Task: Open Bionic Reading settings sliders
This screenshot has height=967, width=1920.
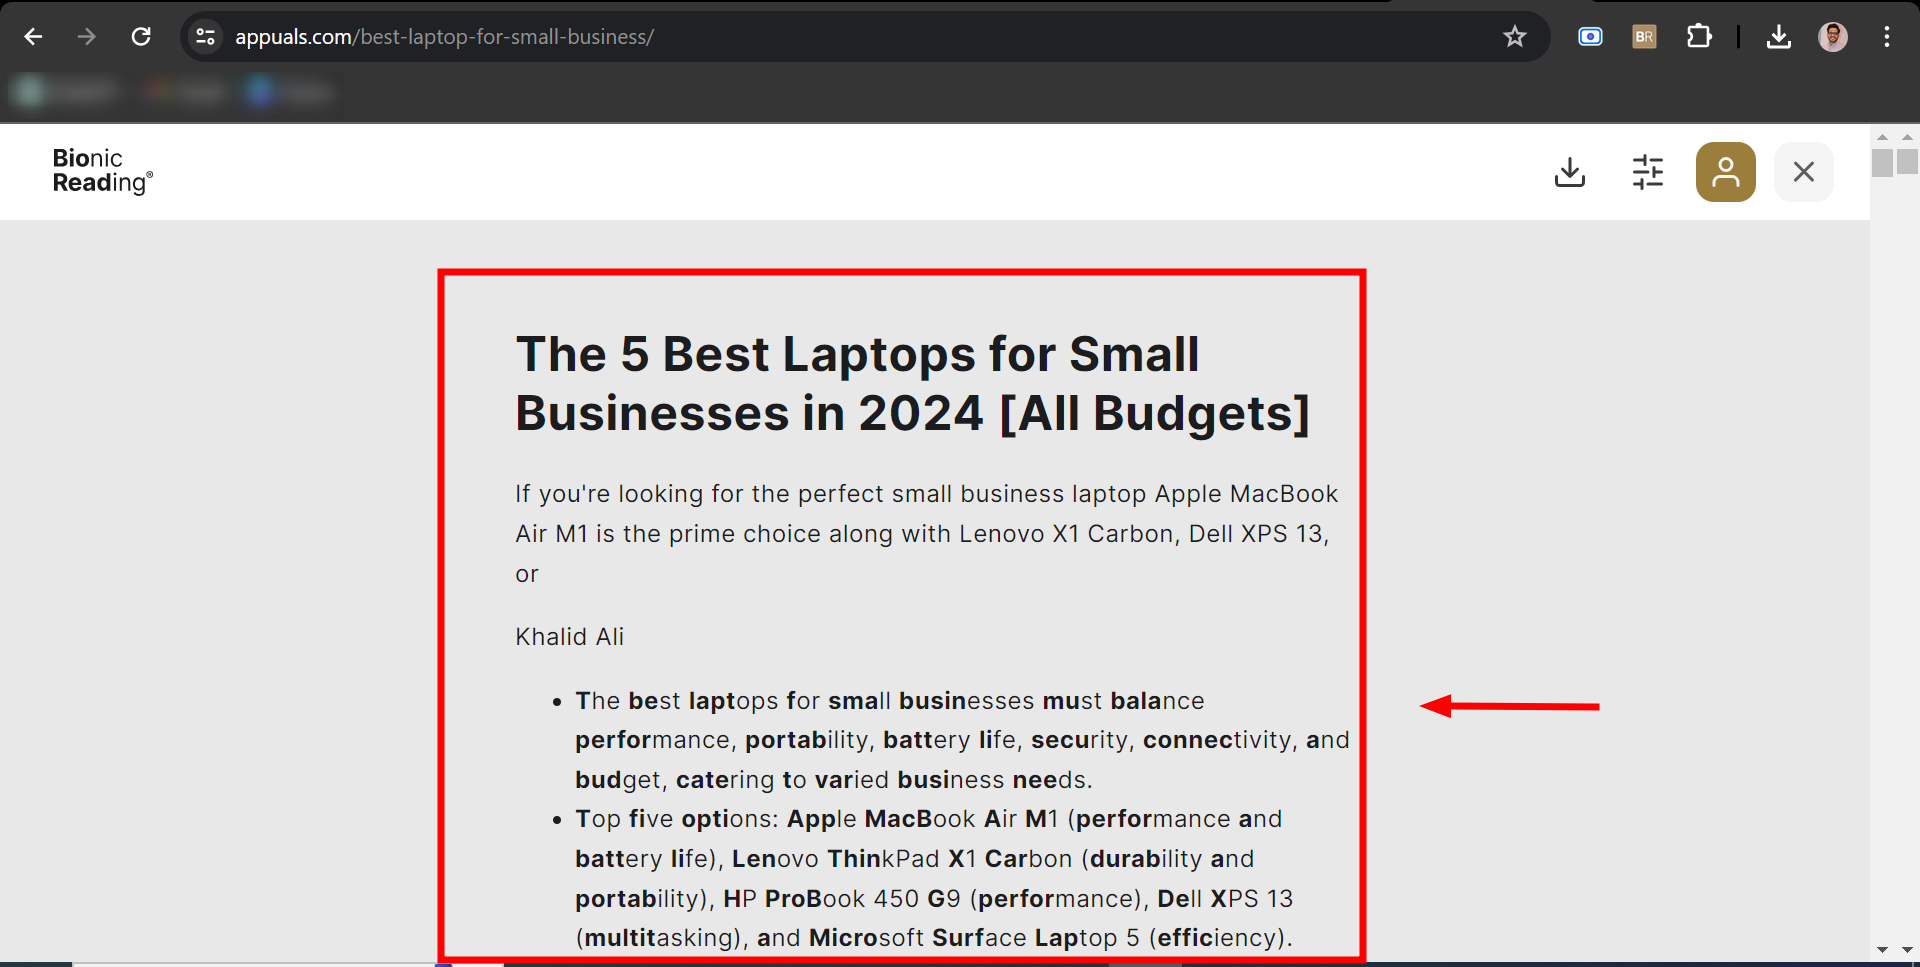Action: click(1648, 172)
